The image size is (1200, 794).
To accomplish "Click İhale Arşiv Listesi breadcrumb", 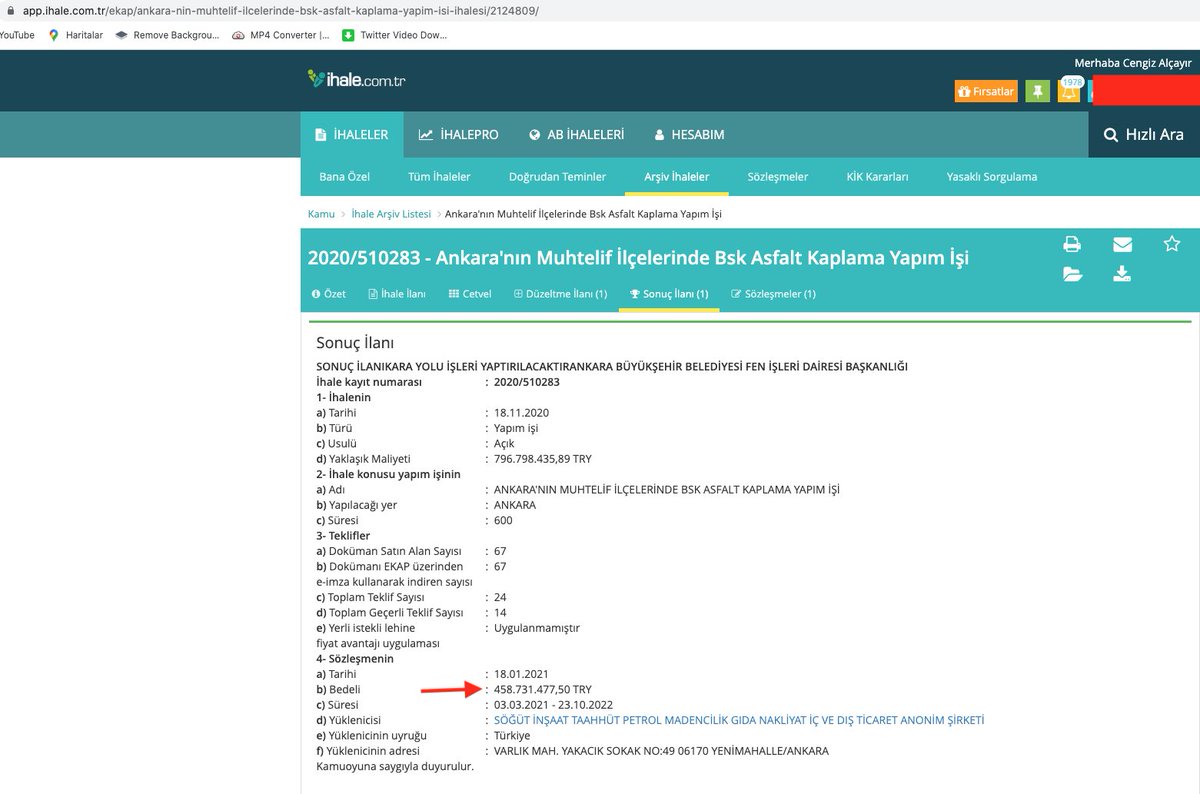I will pos(390,214).
